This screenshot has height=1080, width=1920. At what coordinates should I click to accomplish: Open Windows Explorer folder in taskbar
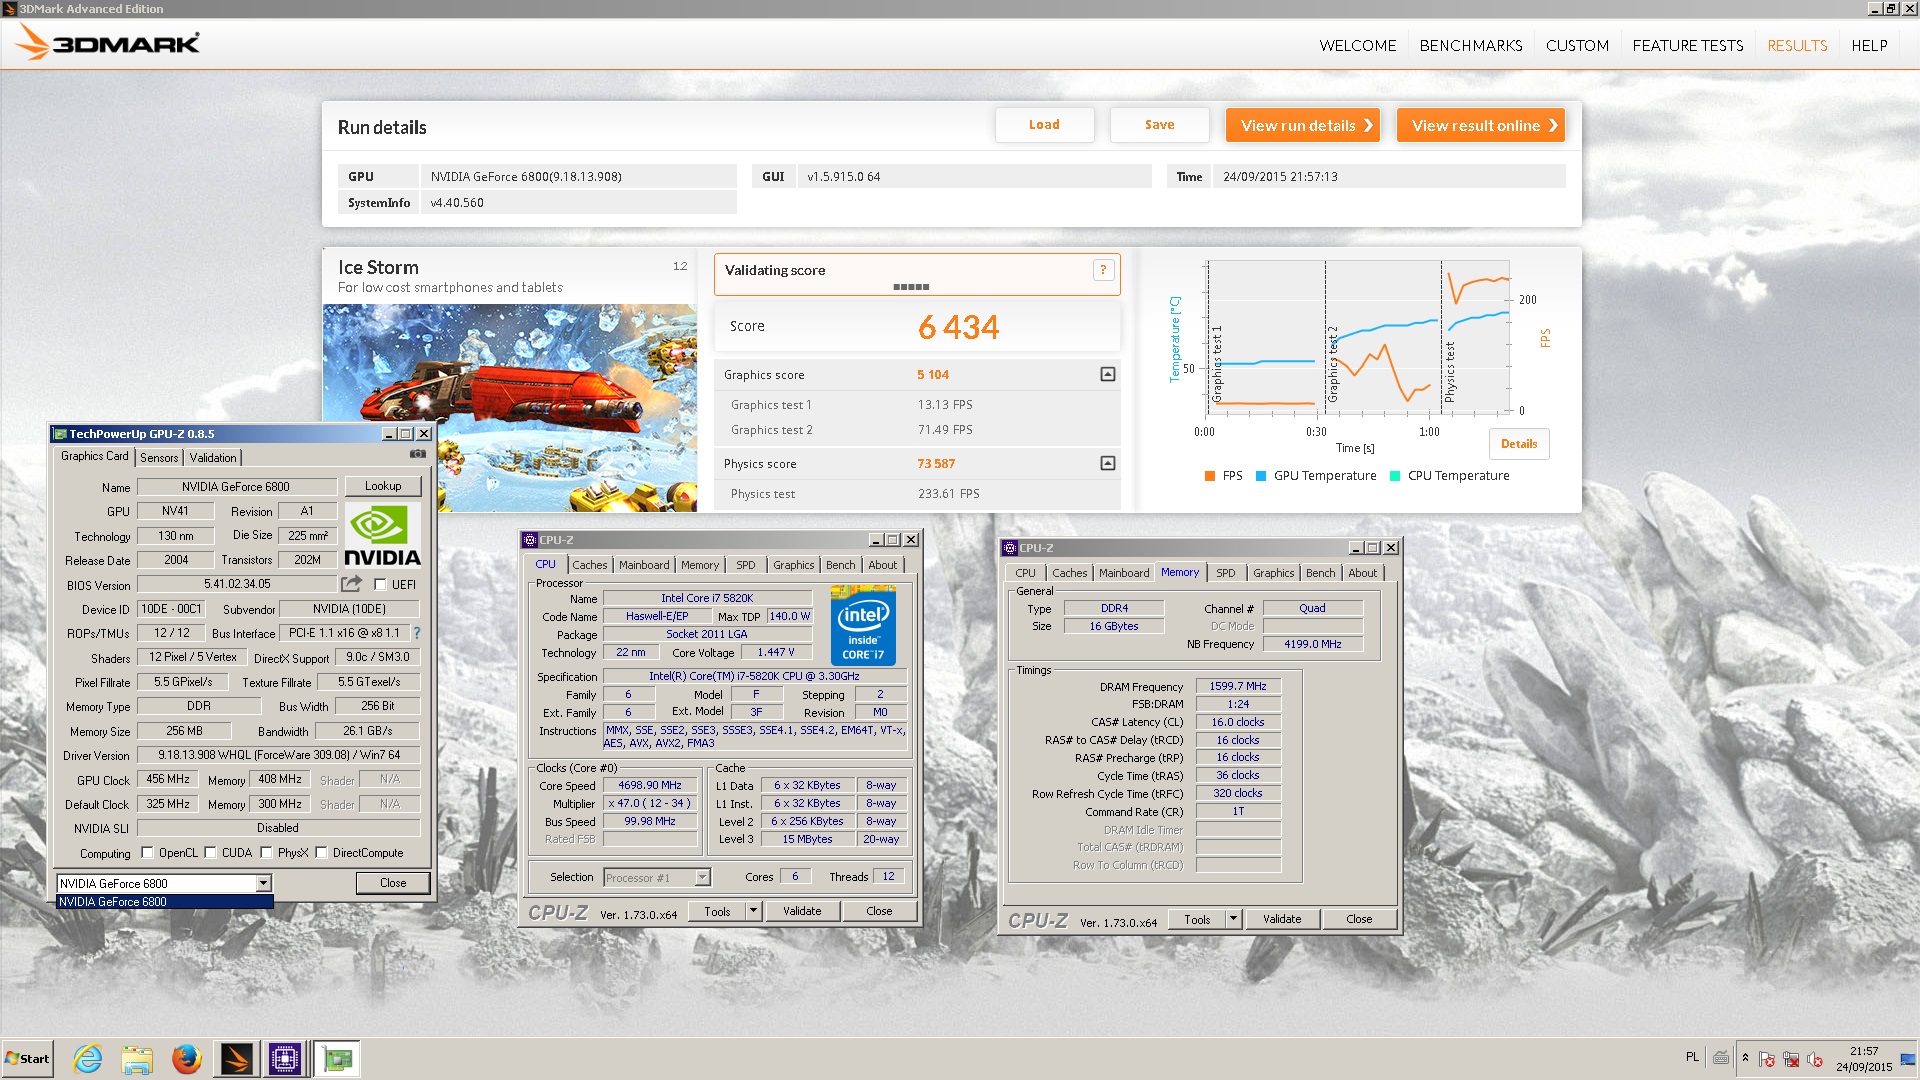pyautogui.click(x=137, y=1059)
